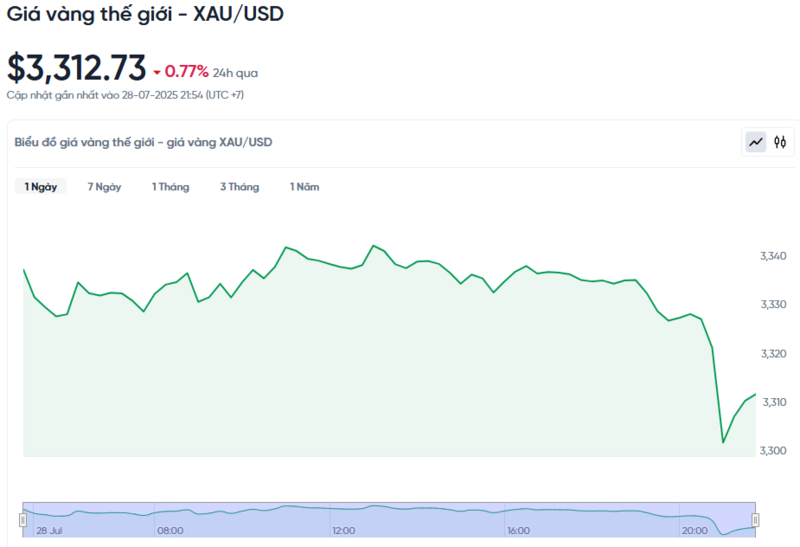Viewport: 800px width, 547px height.
Task: Click the 3,340 label on the price axis
Action: tap(775, 257)
